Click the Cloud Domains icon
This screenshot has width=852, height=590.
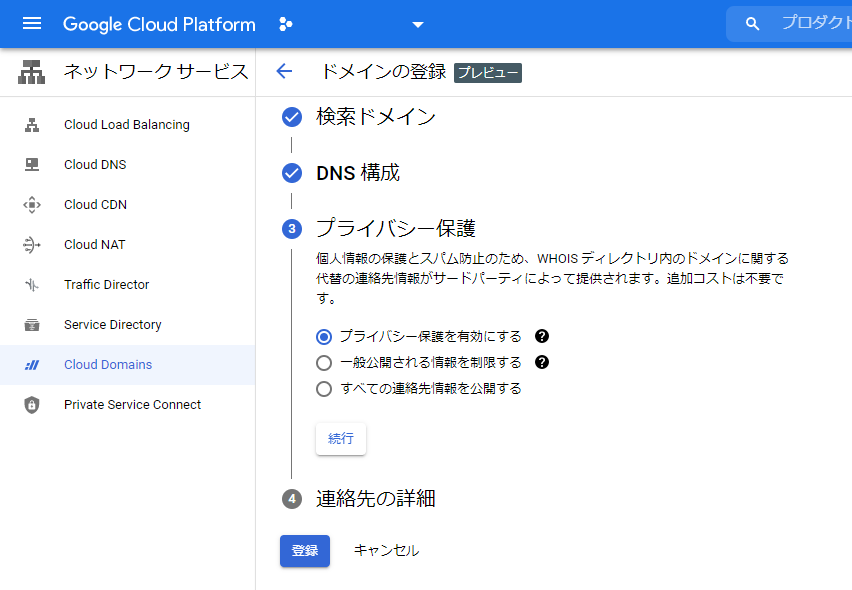click(32, 365)
